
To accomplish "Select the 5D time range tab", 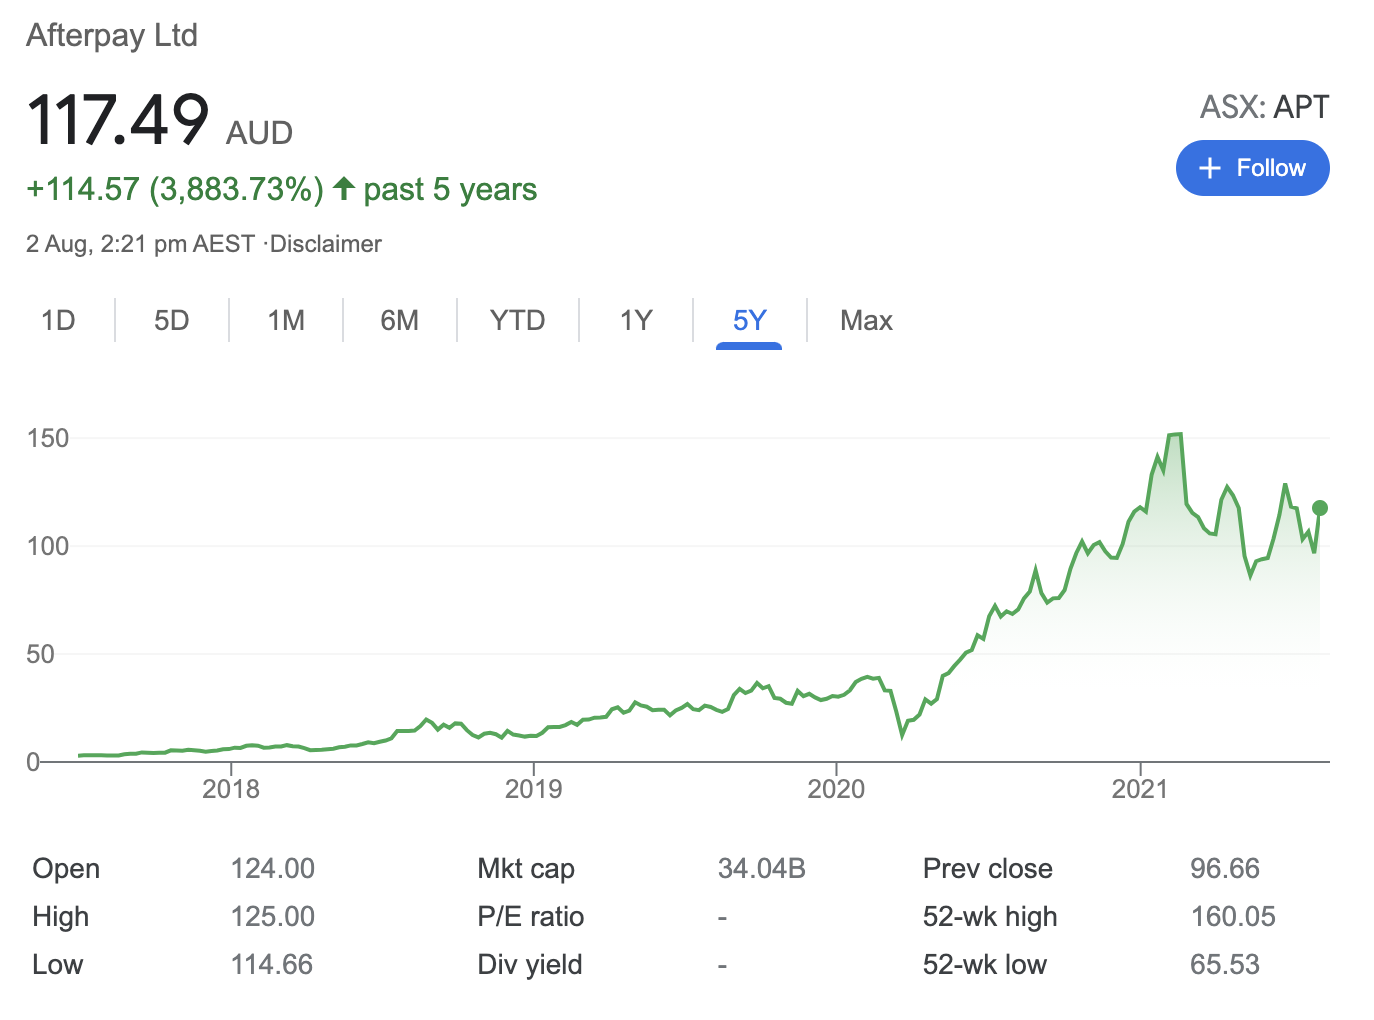I will 172,321.
